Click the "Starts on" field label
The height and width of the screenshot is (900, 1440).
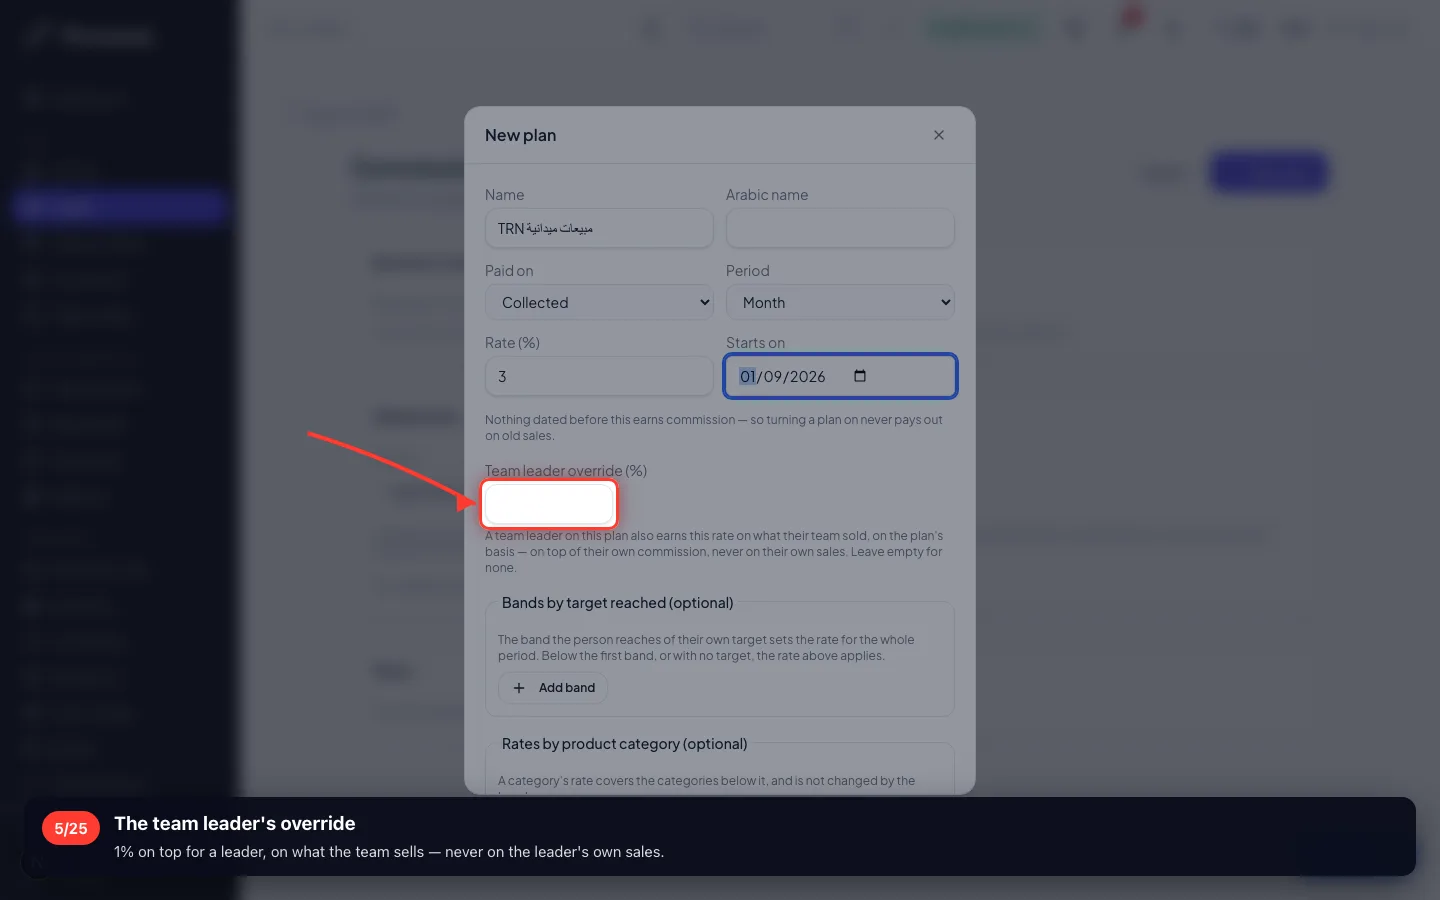tap(755, 343)
